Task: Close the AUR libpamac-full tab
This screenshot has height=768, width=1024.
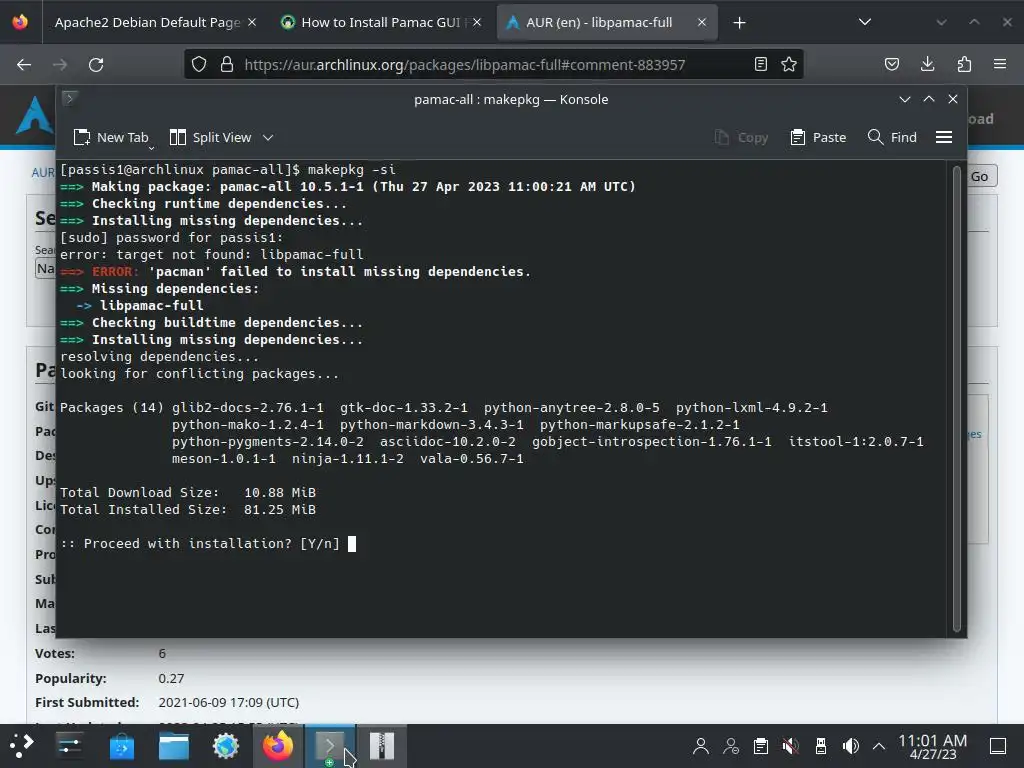Action: (702, 22)
